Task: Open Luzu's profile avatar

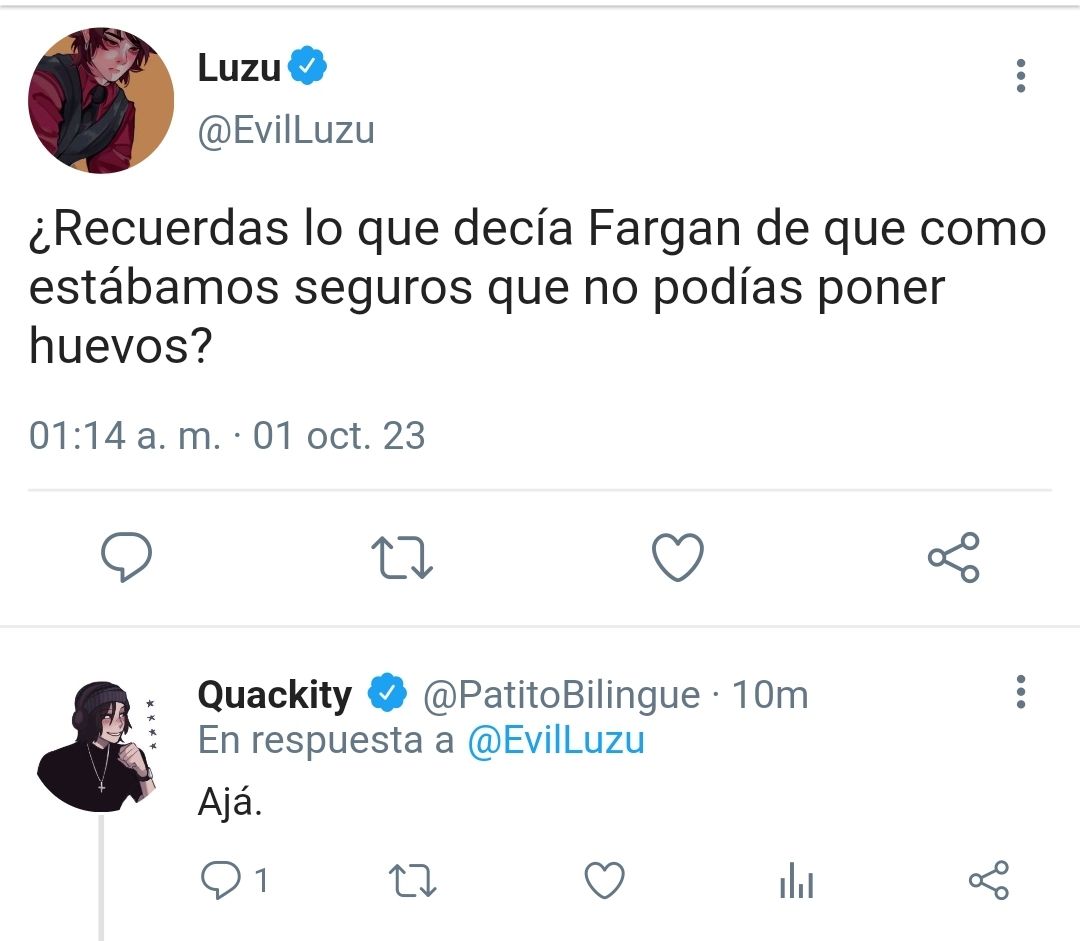Action: 101,101
